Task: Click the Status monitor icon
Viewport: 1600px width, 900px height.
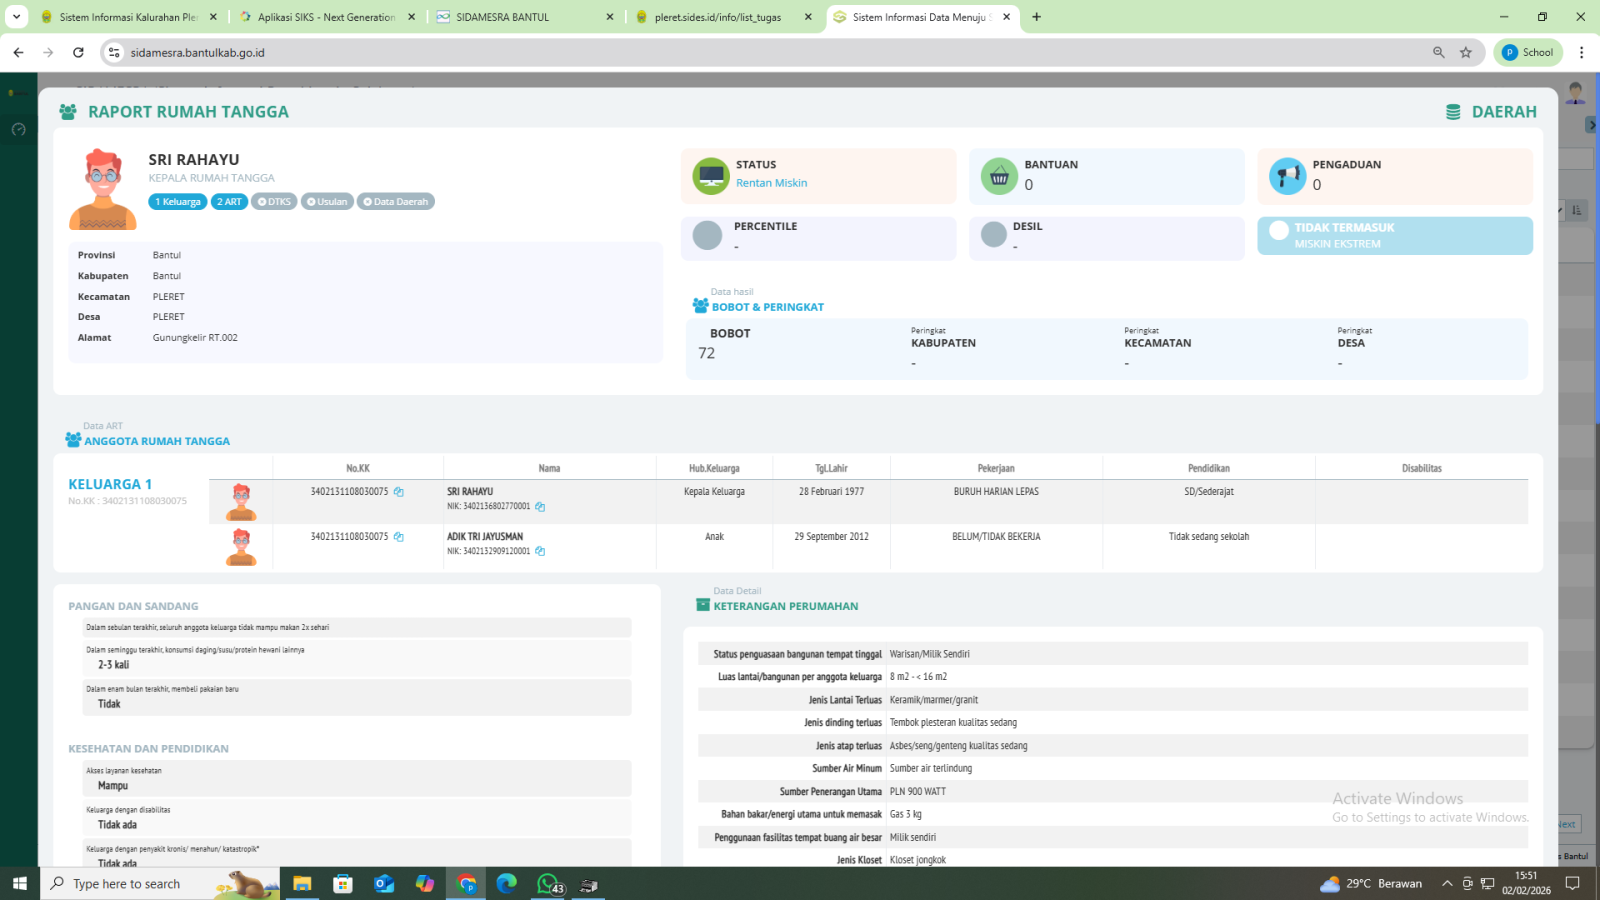Action: [711, 177]
